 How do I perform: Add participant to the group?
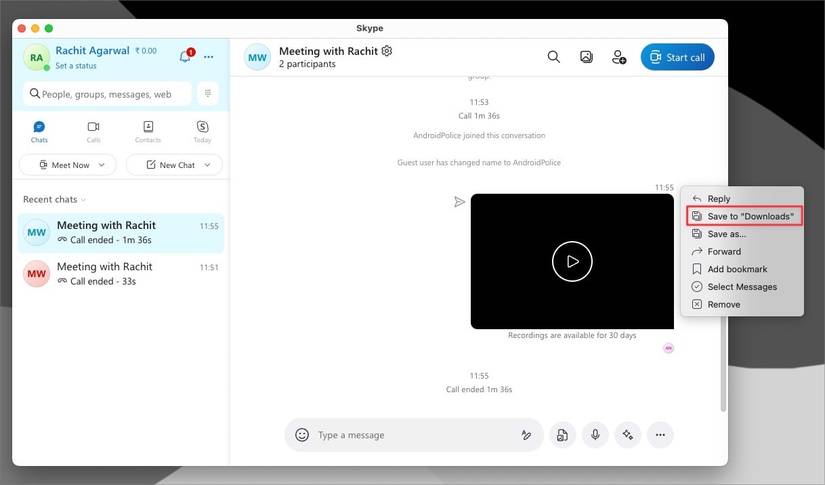[x=619, y=57]
